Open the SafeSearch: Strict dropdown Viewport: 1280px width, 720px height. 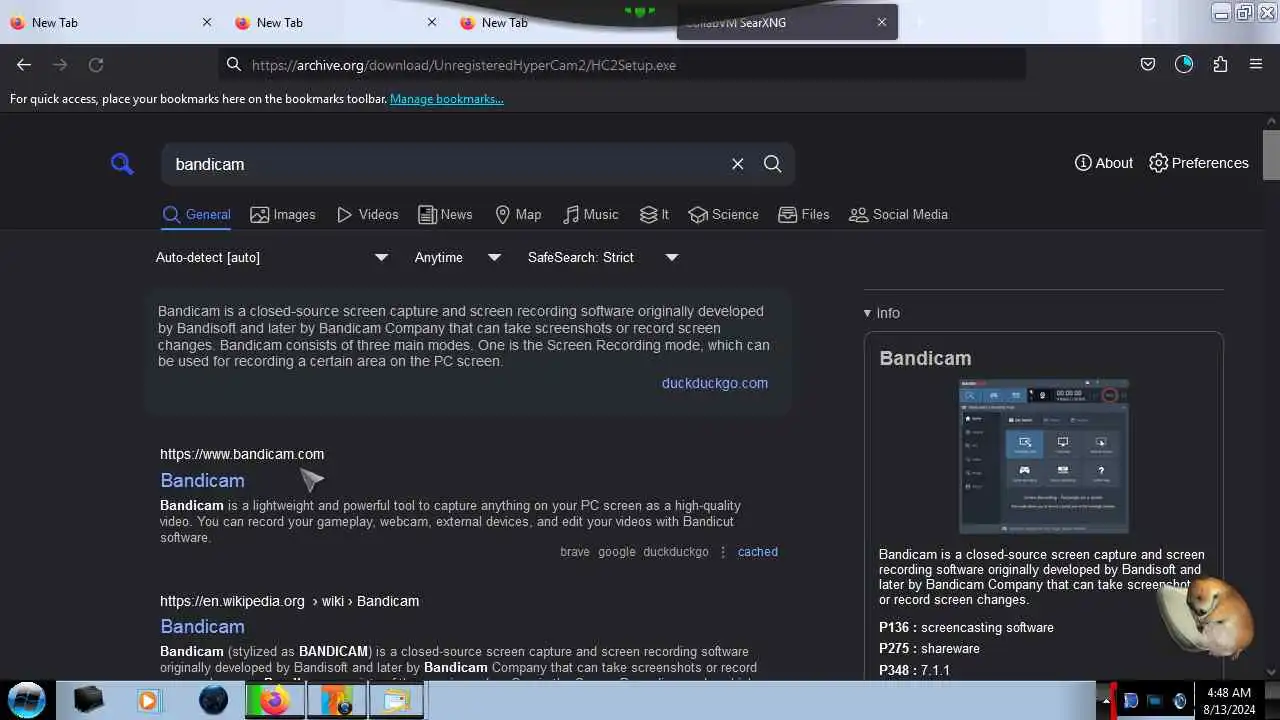tap(603, 257)
